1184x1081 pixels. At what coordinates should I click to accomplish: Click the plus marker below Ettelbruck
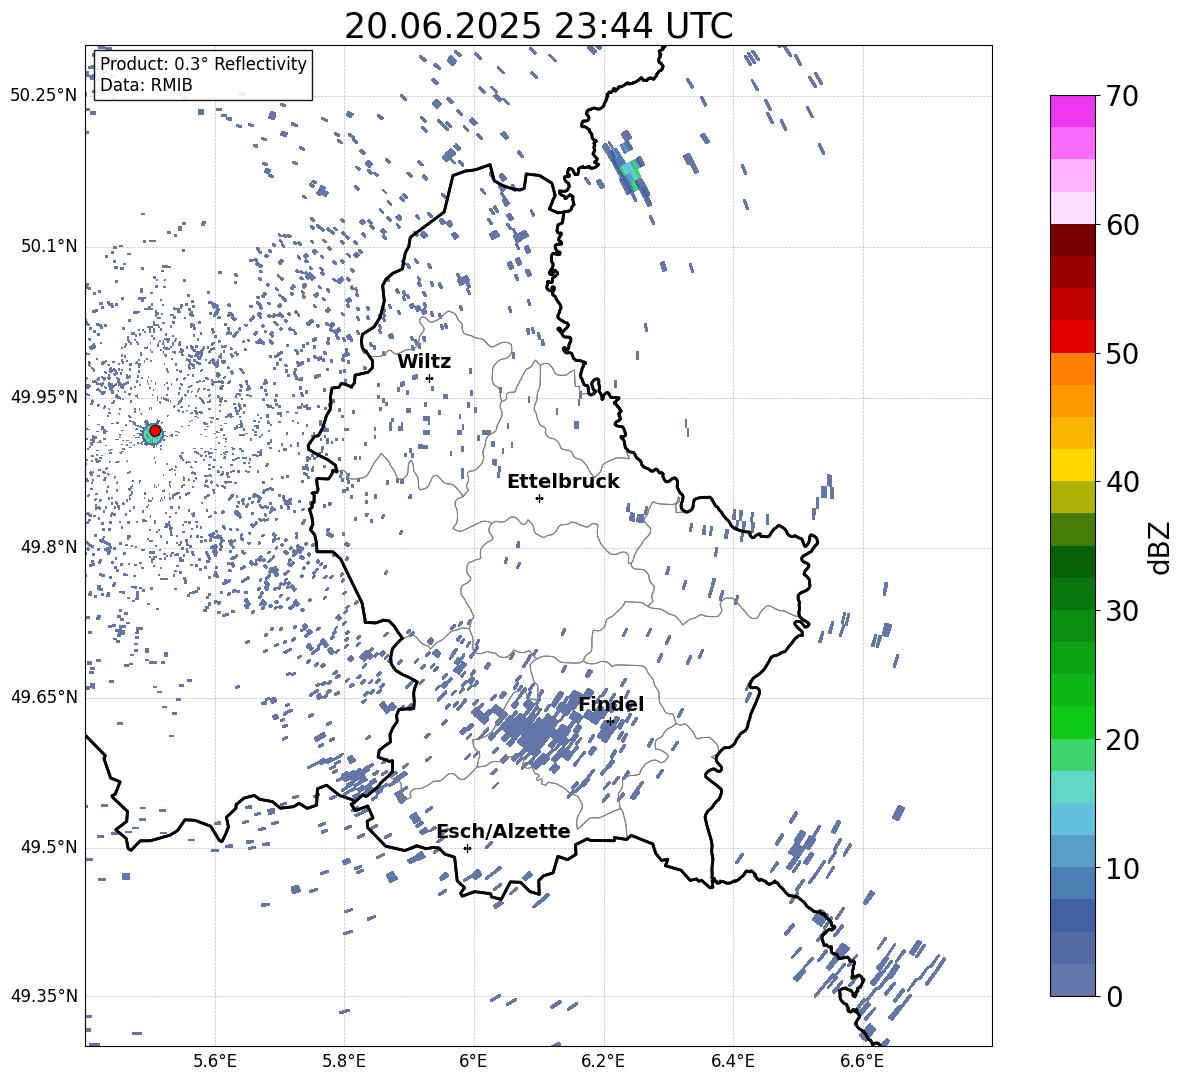539,498
